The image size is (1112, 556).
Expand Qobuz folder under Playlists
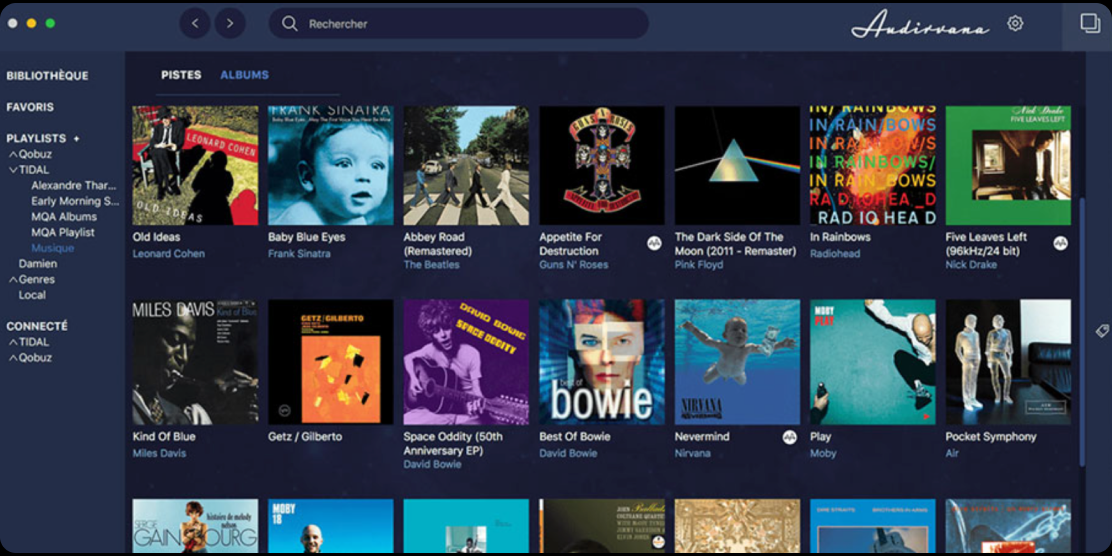tap(13, 154)
